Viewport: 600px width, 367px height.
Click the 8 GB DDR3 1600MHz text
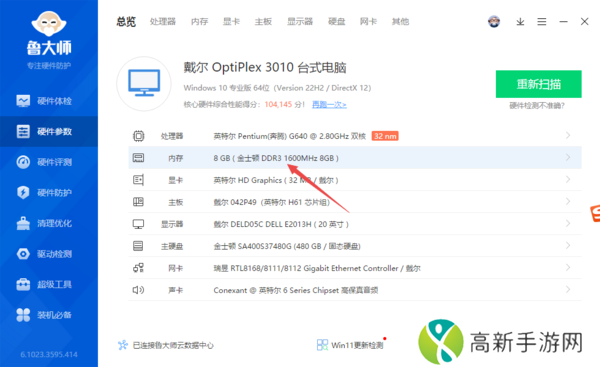[x=276, y=158]
